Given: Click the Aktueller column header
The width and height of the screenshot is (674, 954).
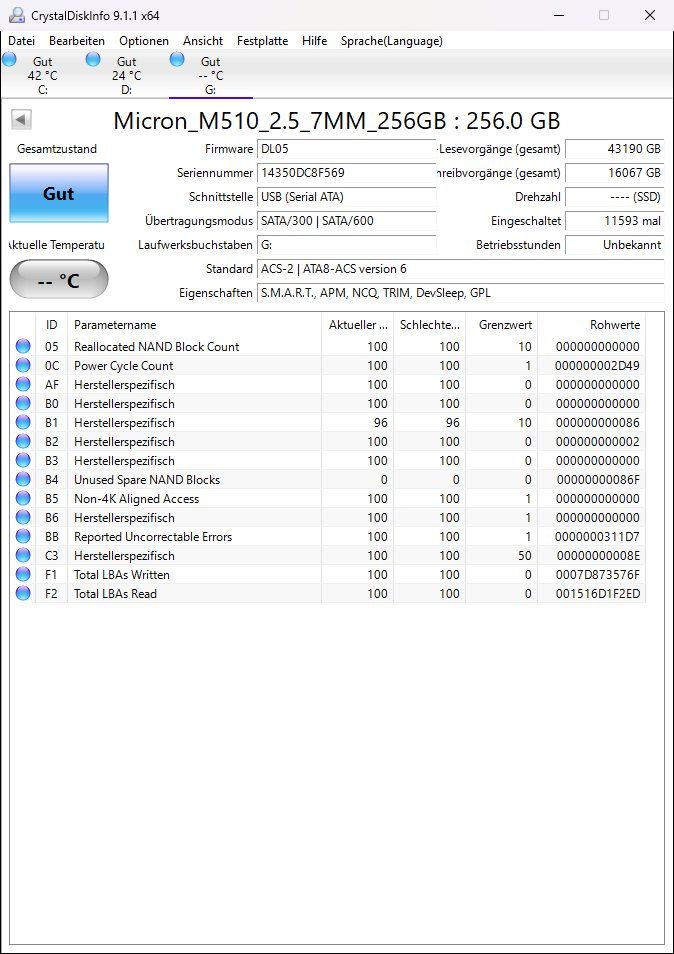Looking at the screenshot, I should point(358,325).
